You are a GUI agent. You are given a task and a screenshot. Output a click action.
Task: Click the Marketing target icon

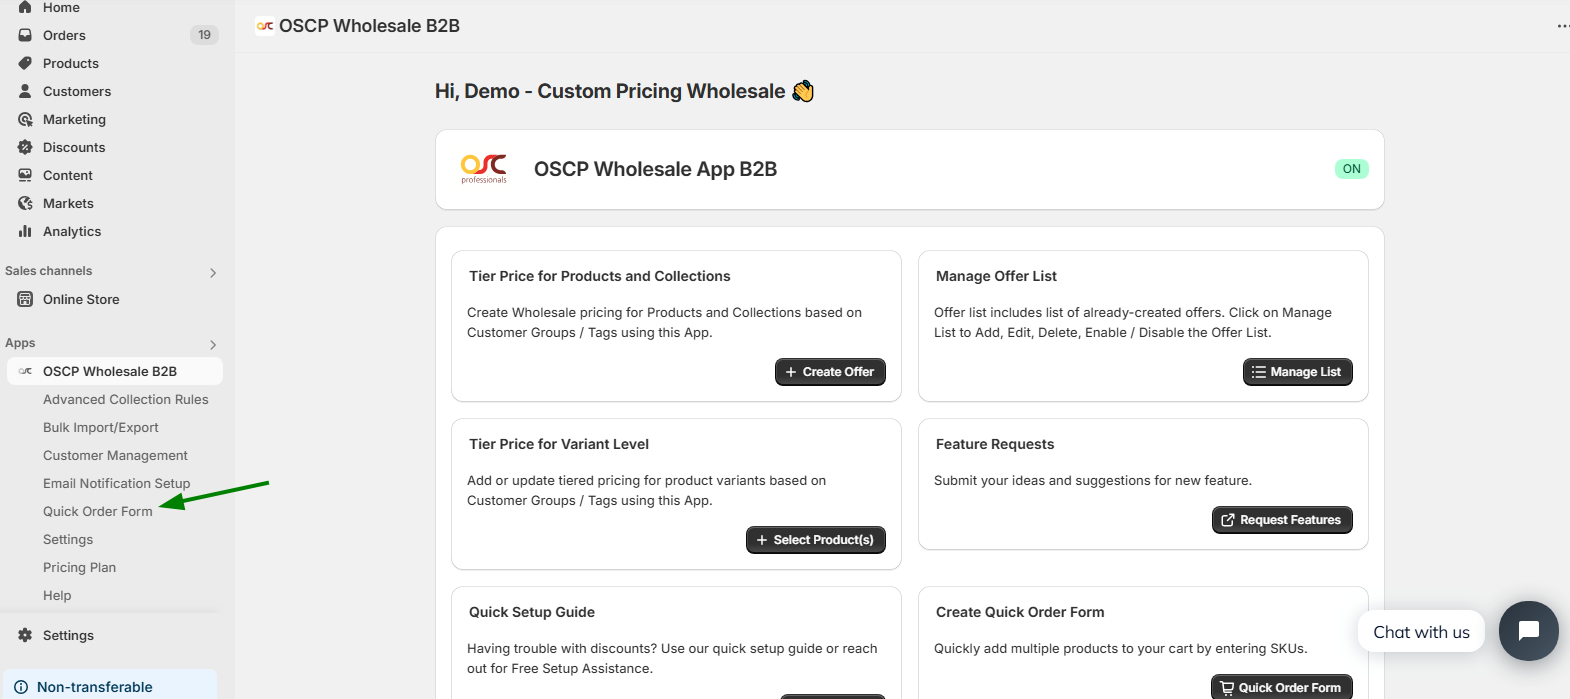[x=25, y=119]
